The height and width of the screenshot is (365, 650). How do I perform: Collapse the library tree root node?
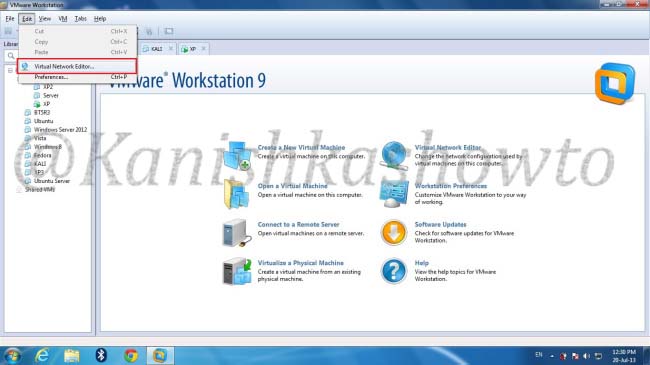pos(10,71)
